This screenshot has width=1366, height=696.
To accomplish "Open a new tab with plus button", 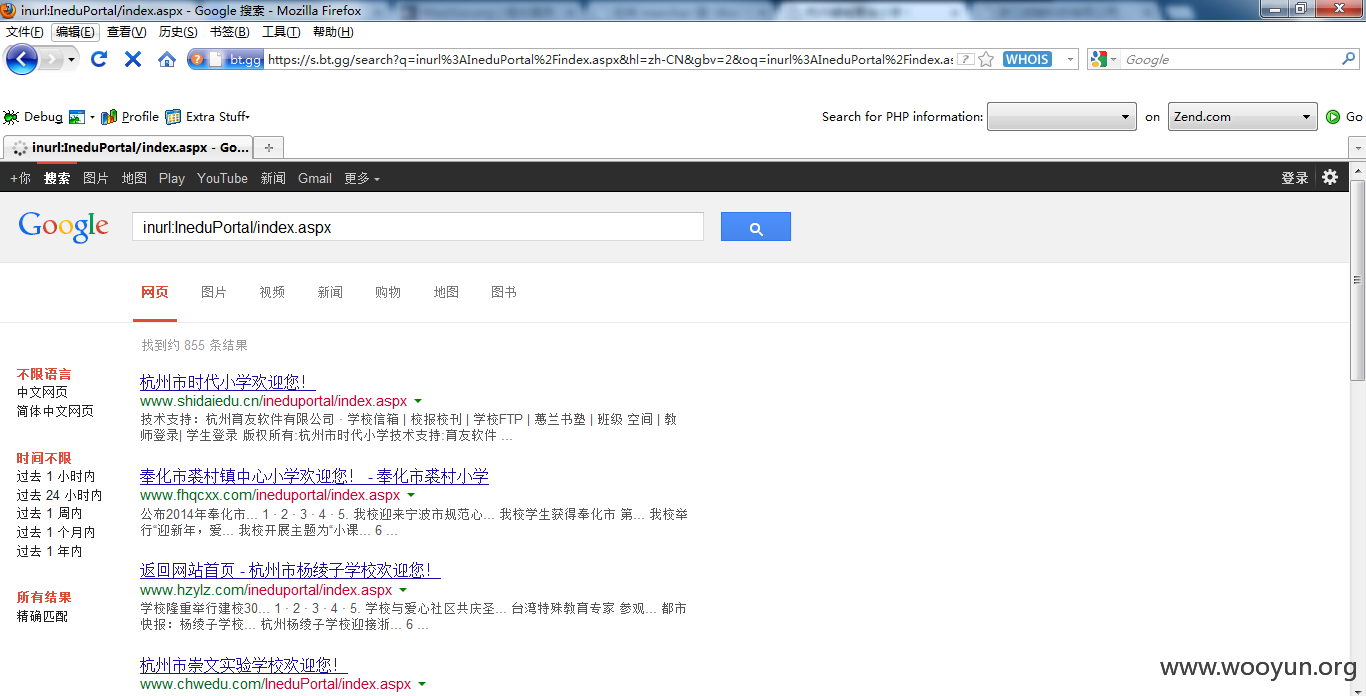I will (268, 147).
